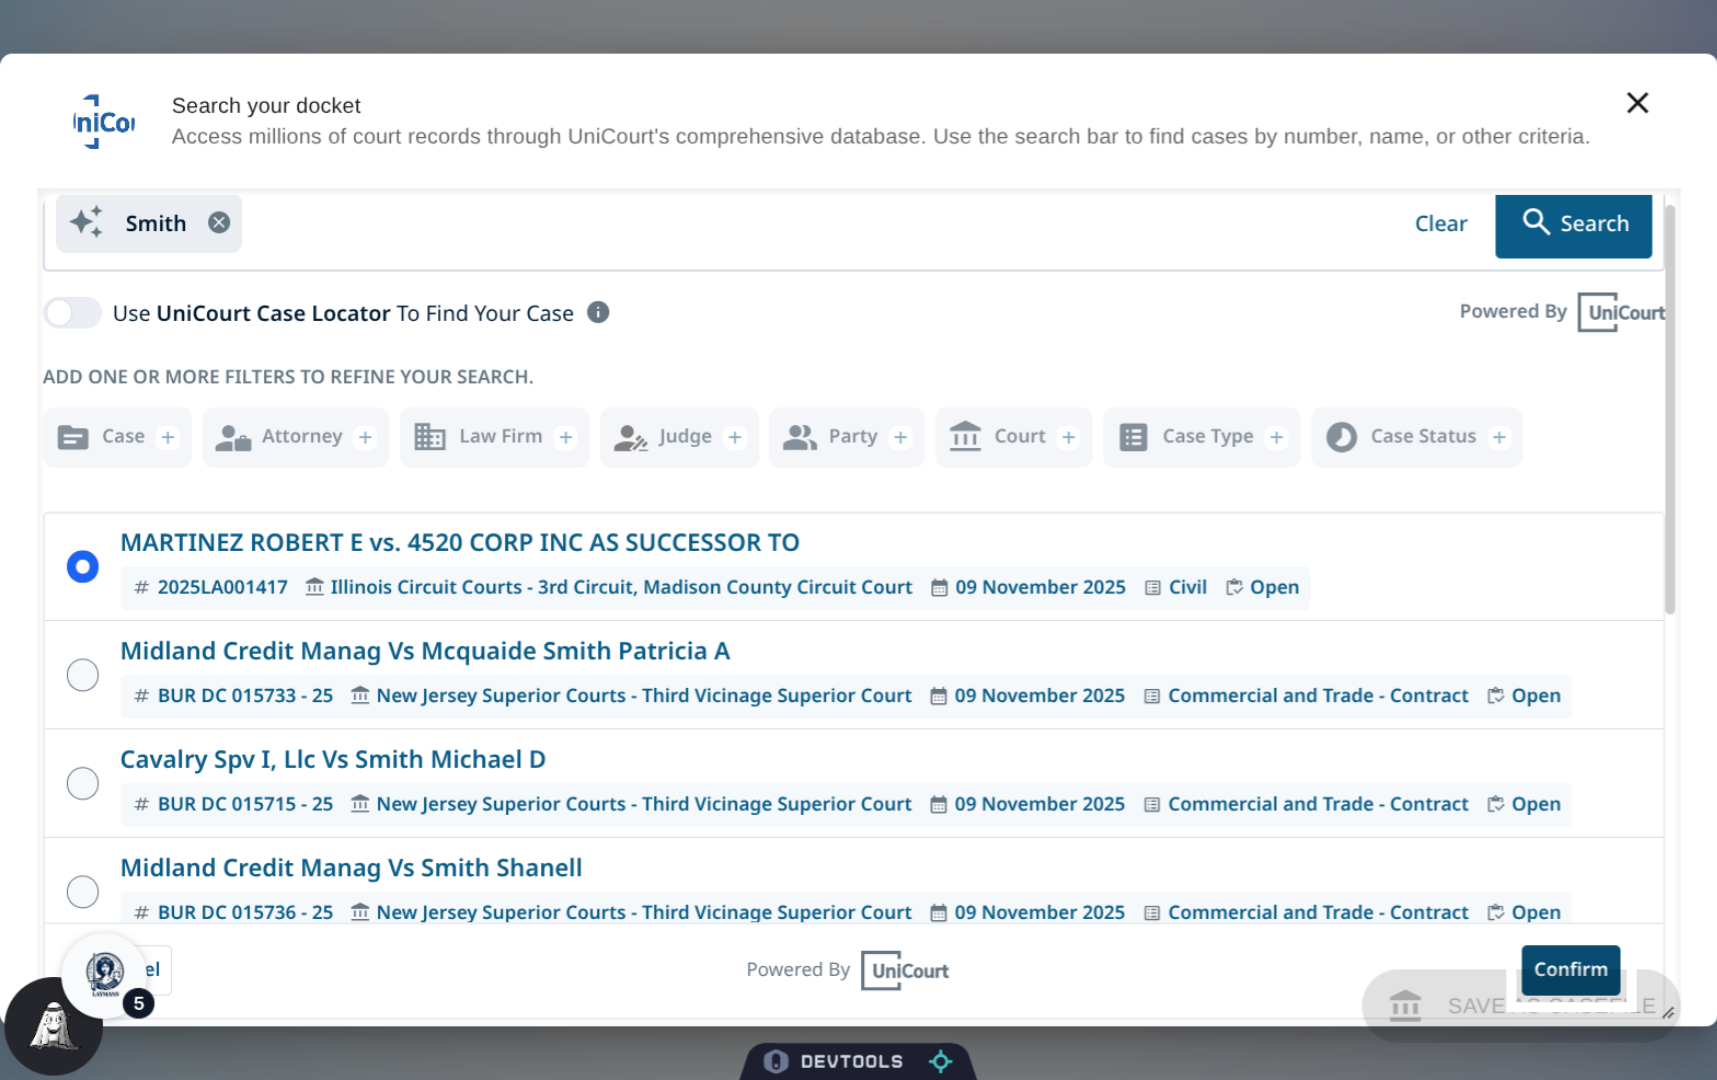Click case number BUR DC 015733 - 25
1717x1080 pixels.
[x=245, y=696]
